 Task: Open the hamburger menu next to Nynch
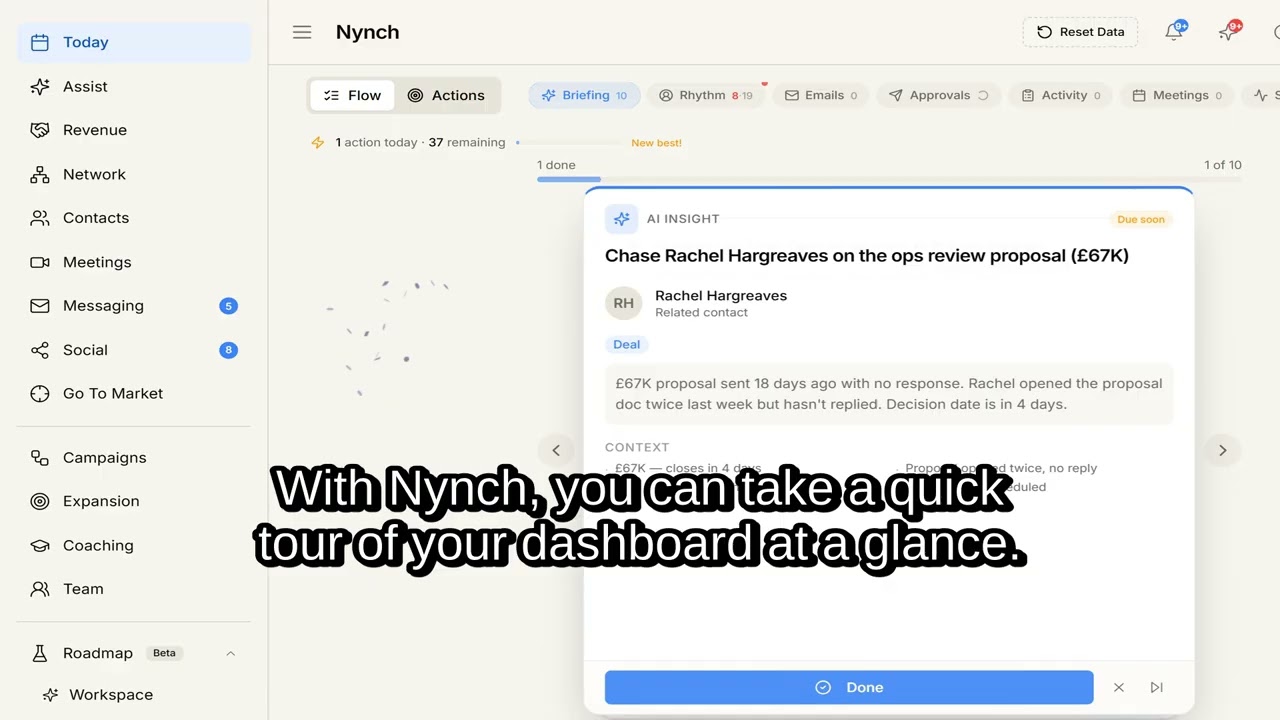click(x=302, y=32)
